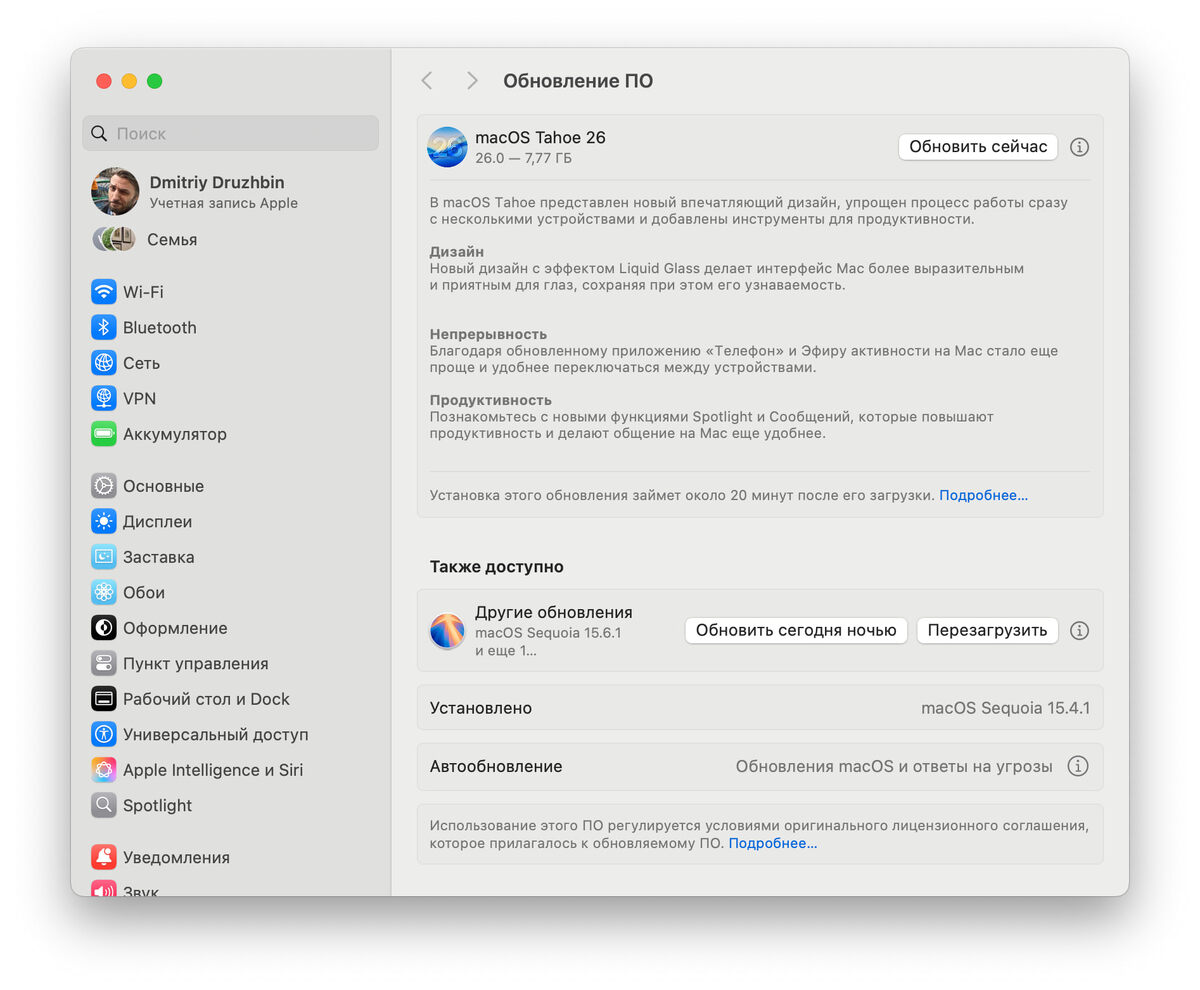The height and width of the screenshot is (990, 1200).
Task: Select the Обои flower icon
Action: coord(104,593)
